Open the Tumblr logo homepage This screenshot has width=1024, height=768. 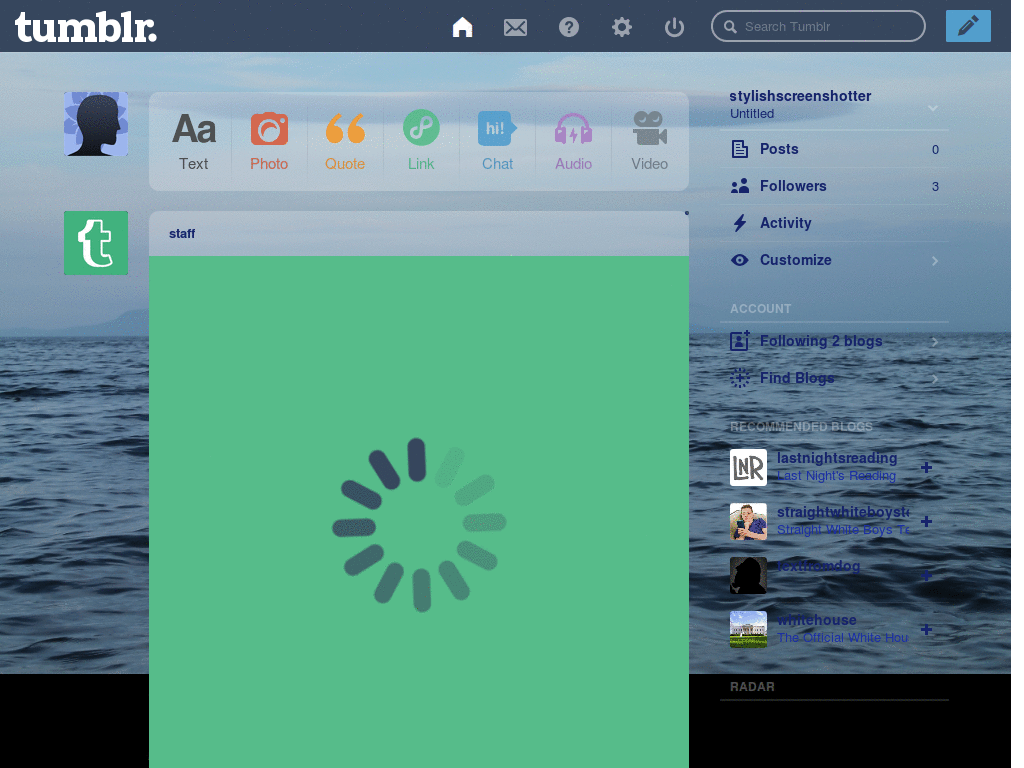point(86,27)
